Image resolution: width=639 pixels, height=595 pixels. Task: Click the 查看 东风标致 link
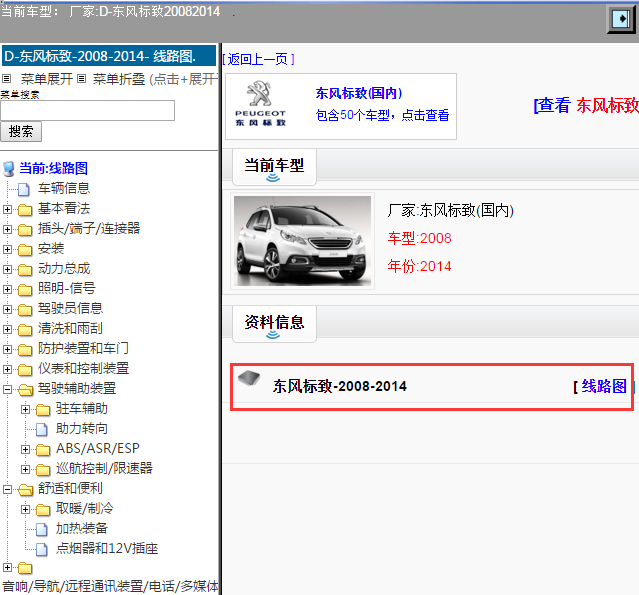click(x=586, y=106)
